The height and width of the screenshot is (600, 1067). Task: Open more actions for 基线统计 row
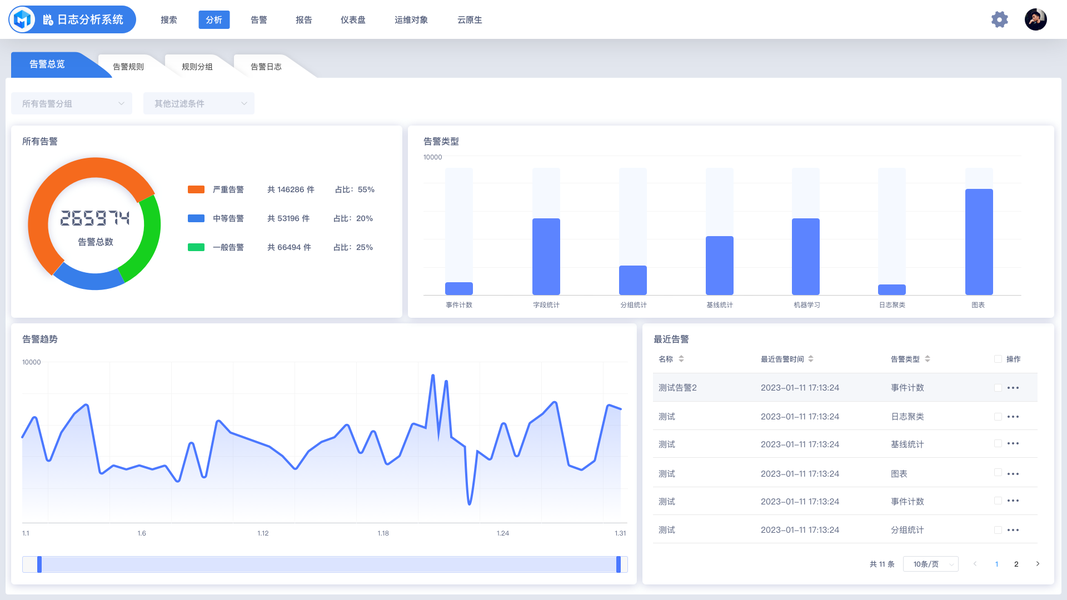pos(1013,444)
